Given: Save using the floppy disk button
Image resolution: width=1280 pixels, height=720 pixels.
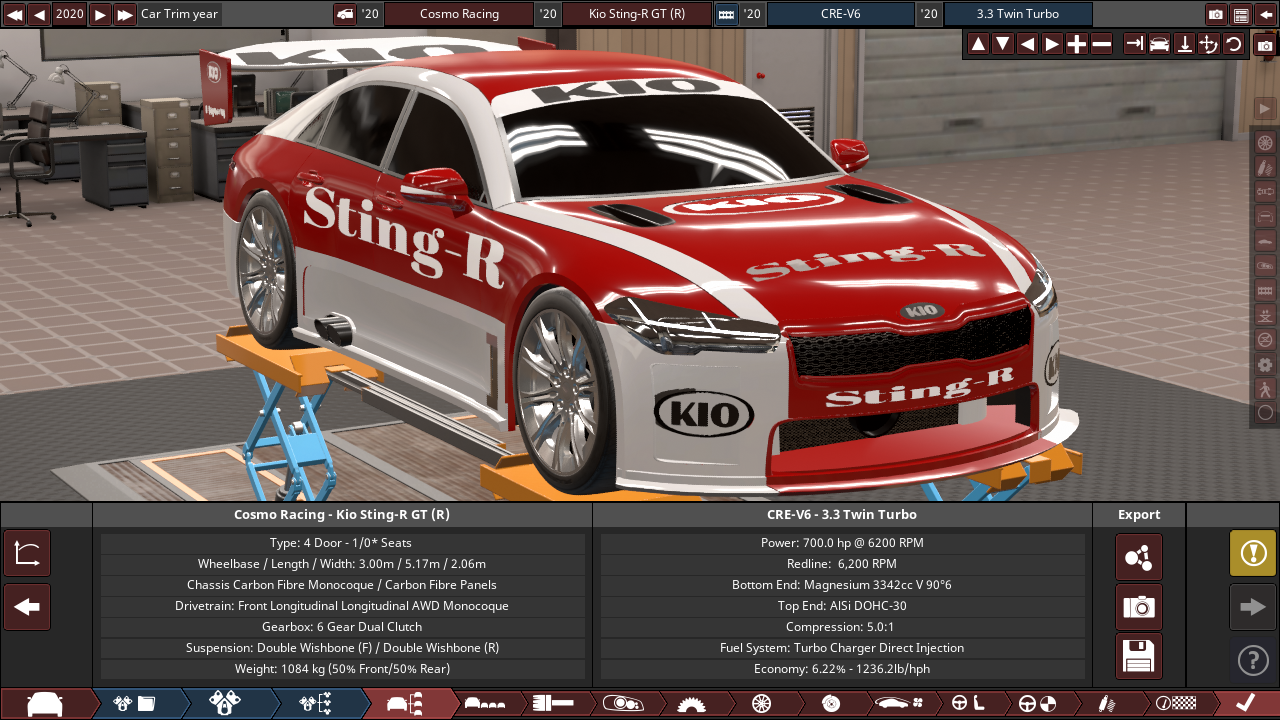Looking at the screenshot, I should 1139,657.
